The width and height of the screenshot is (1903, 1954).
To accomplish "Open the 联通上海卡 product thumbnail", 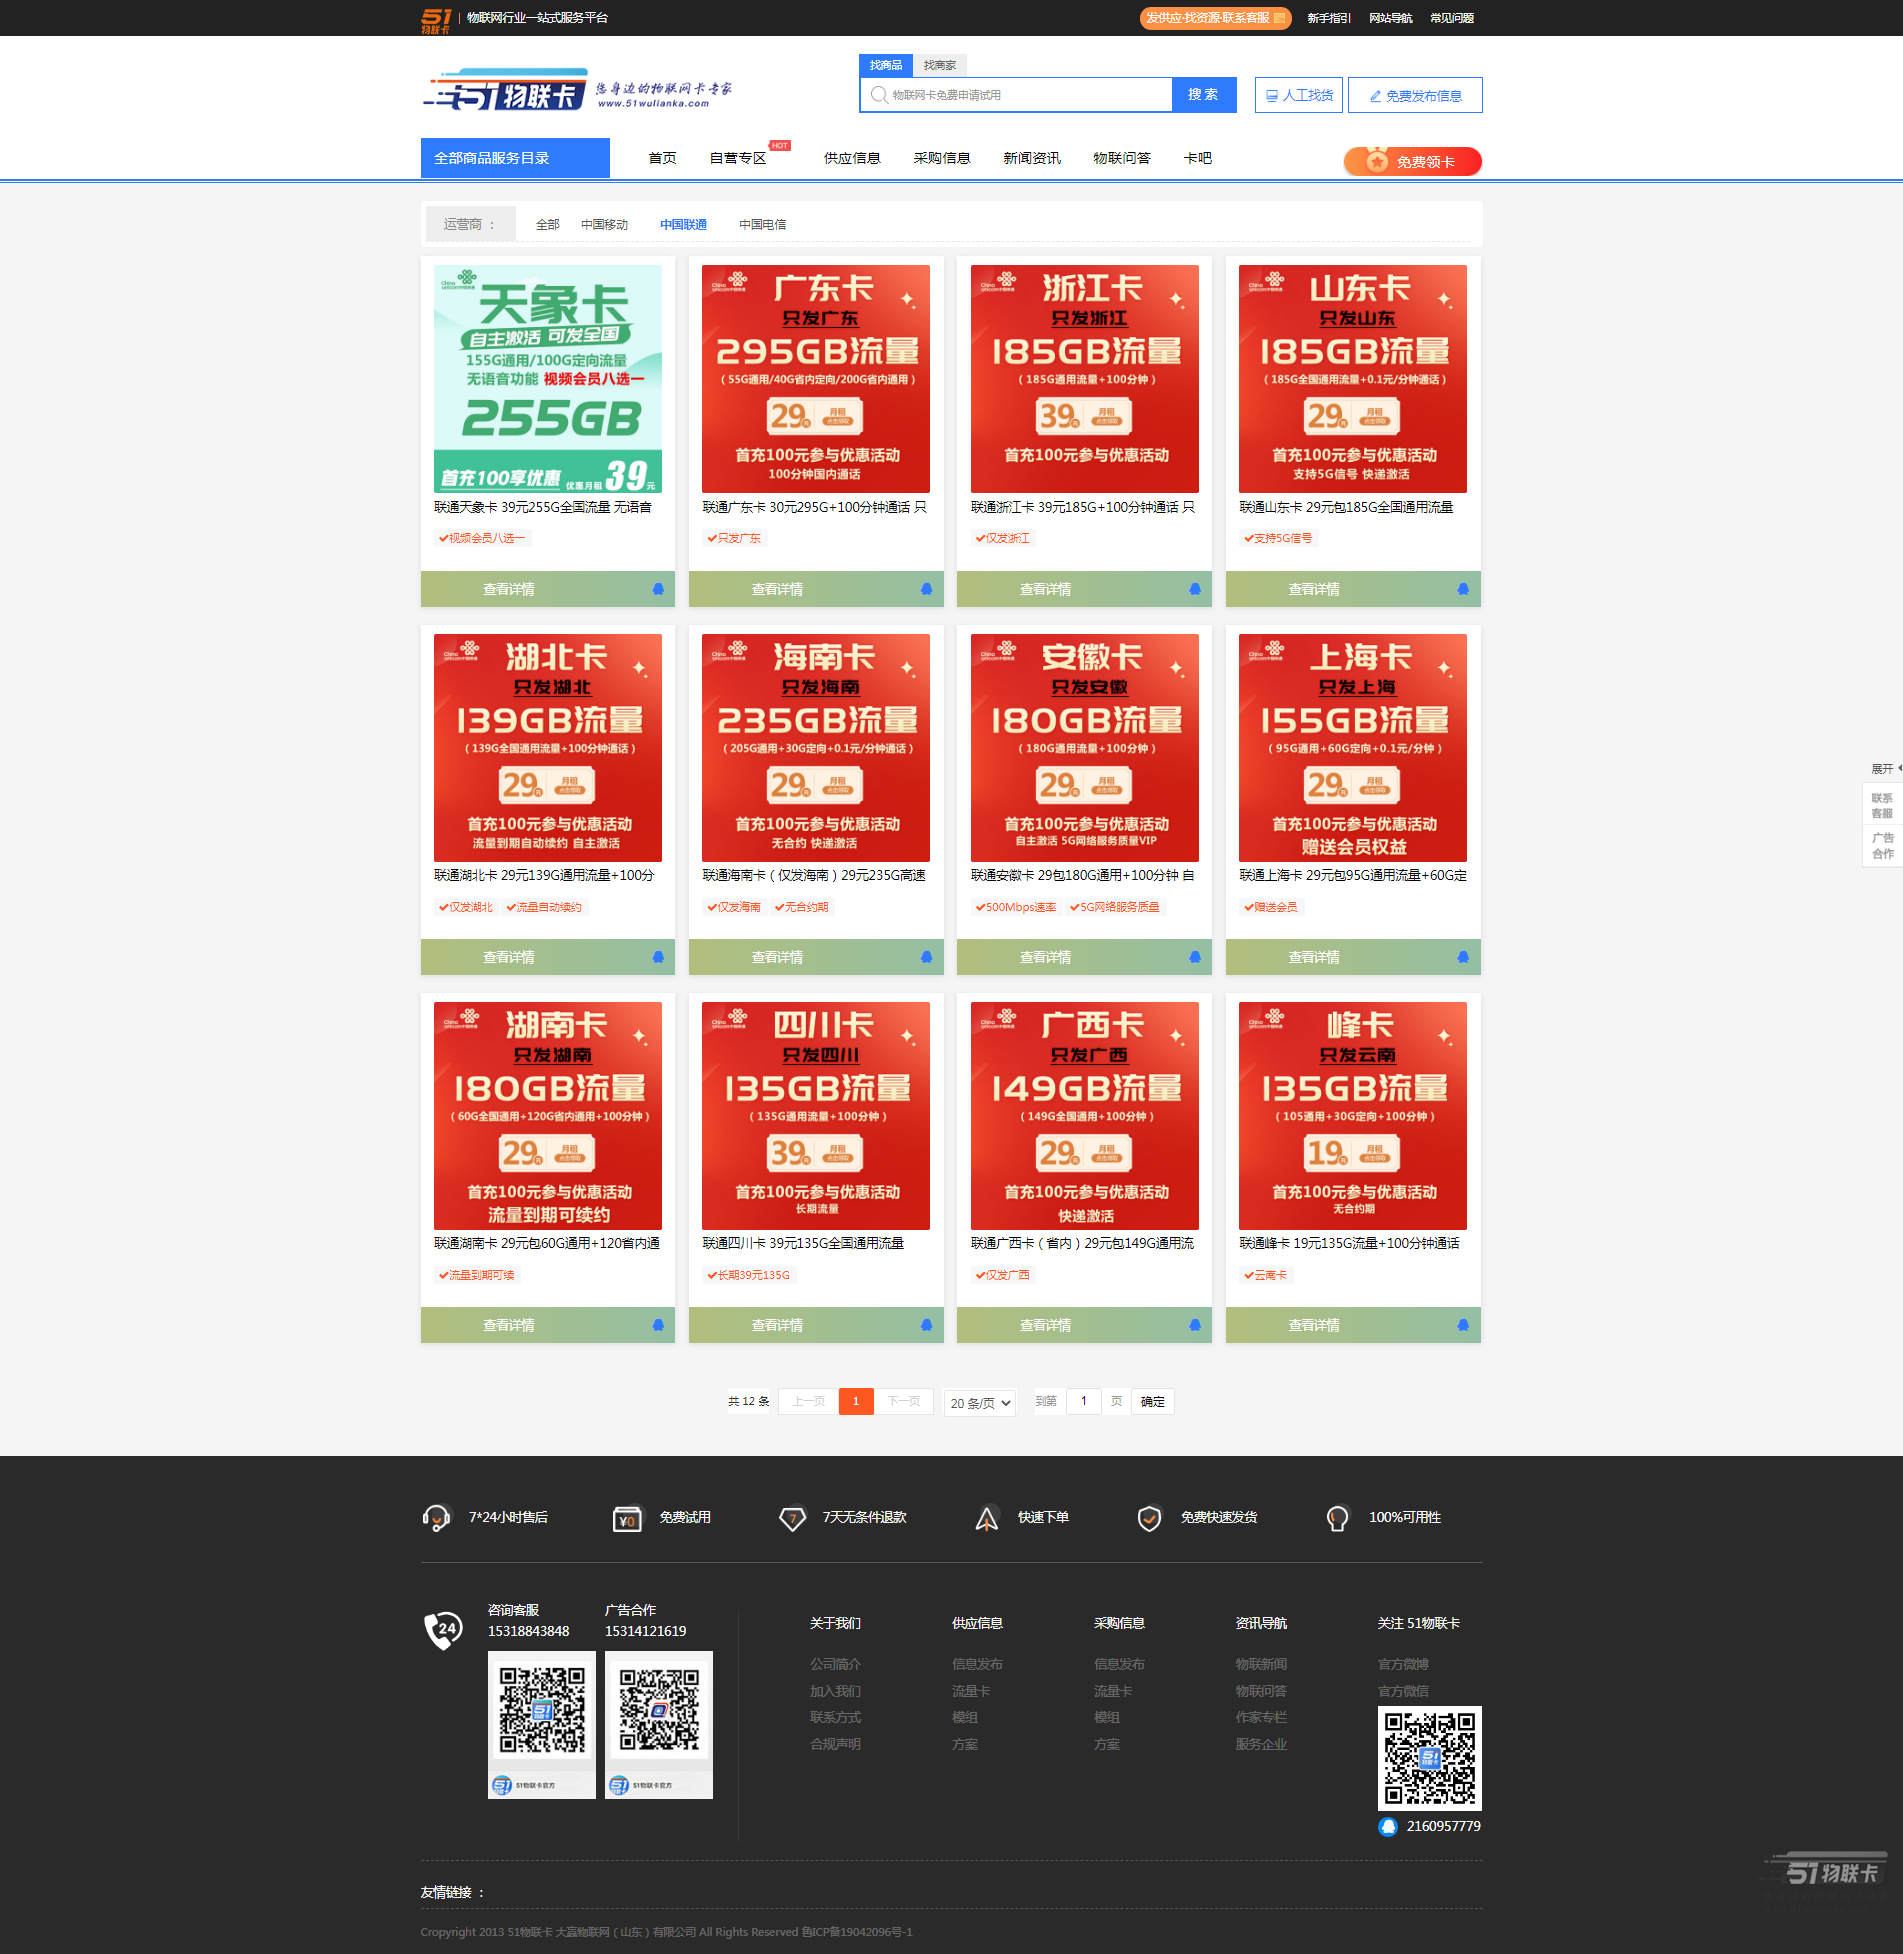I will [1353, 747].
